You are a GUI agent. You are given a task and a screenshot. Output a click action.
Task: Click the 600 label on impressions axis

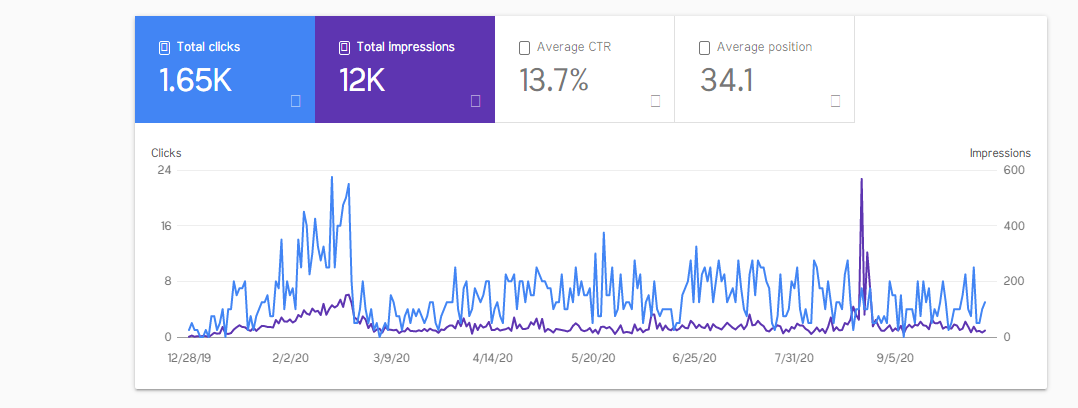tap(1015, 170)
